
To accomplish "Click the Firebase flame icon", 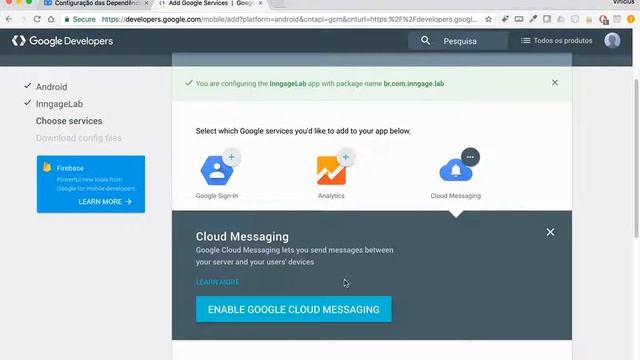I will click(x=47, y=167).
